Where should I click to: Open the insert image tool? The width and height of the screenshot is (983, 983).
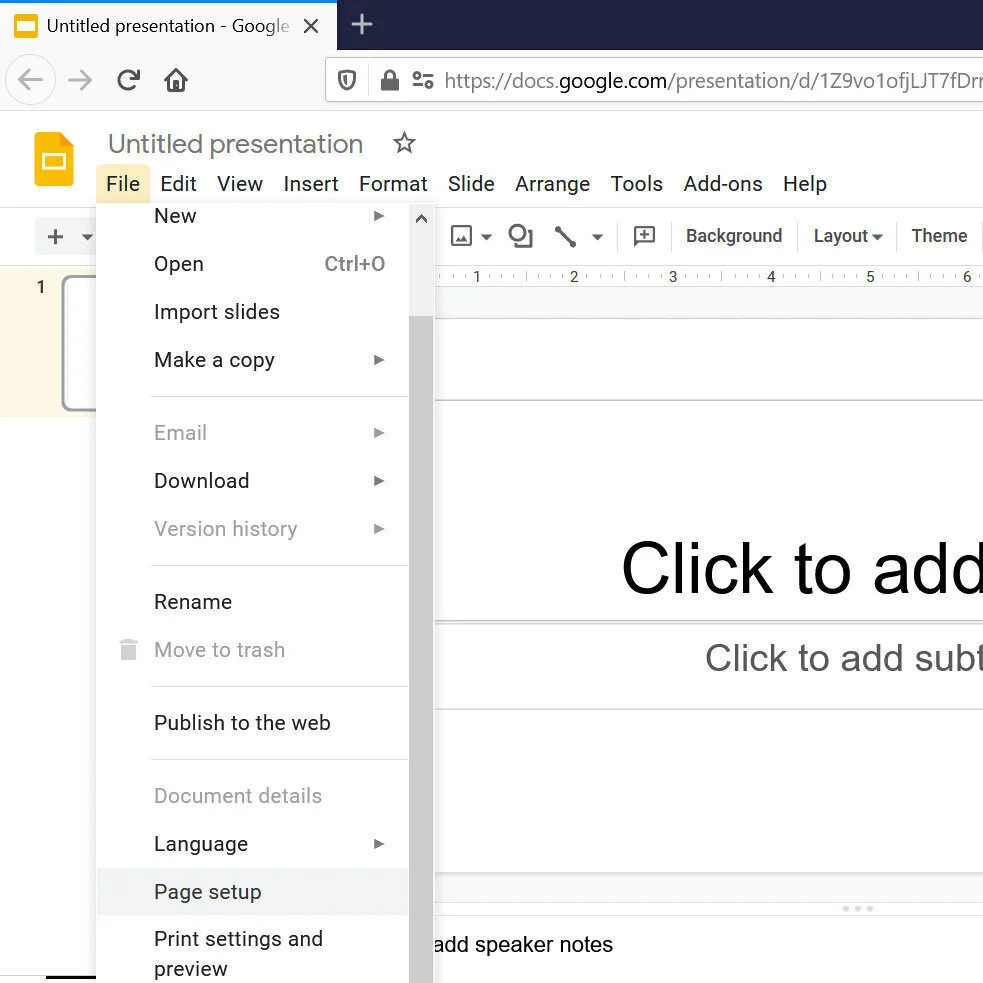click(x=463, y=236)
